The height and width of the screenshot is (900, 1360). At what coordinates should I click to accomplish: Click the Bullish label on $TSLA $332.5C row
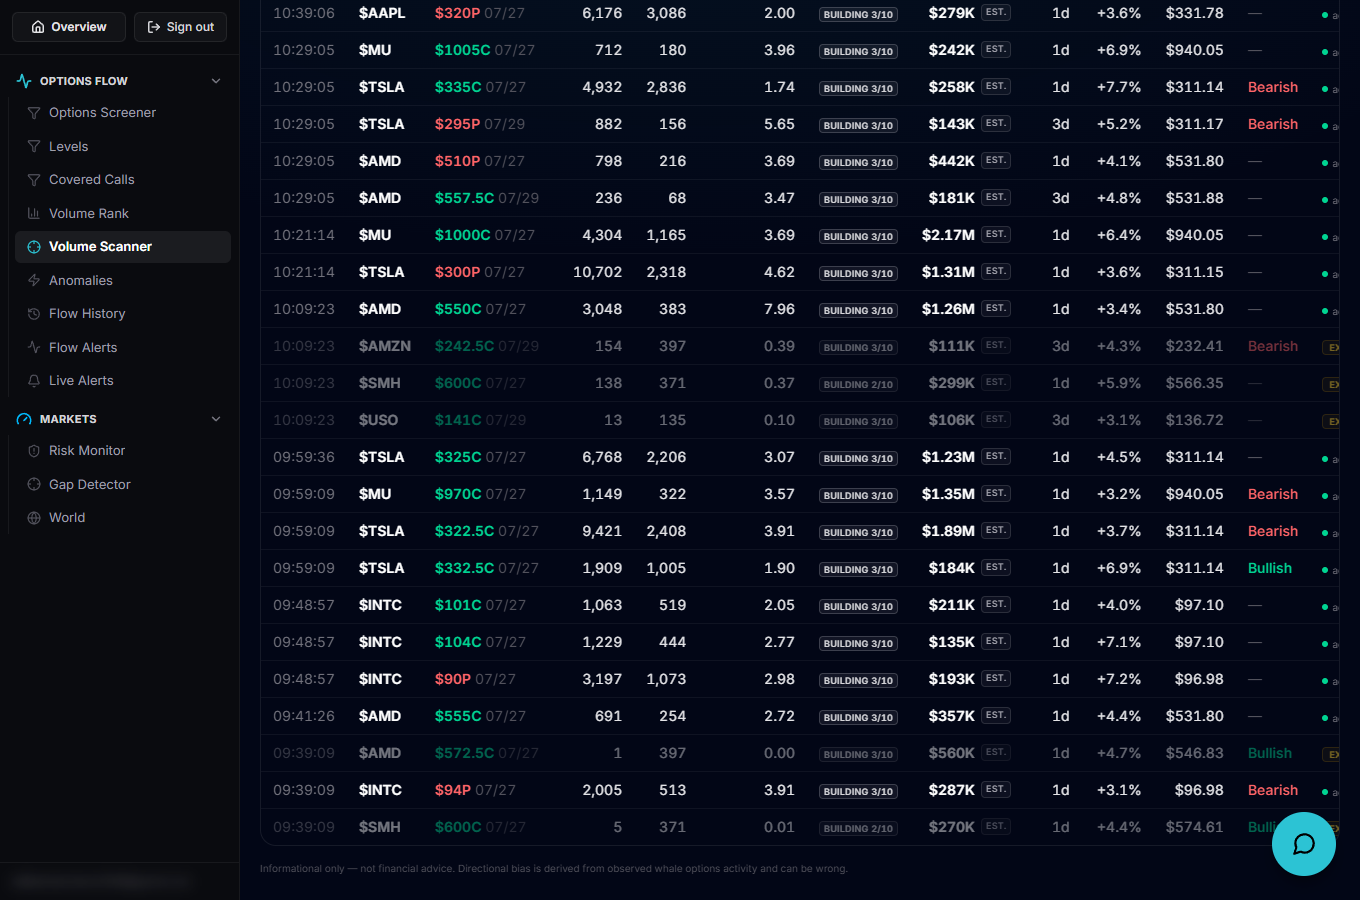pos(1270,568)
